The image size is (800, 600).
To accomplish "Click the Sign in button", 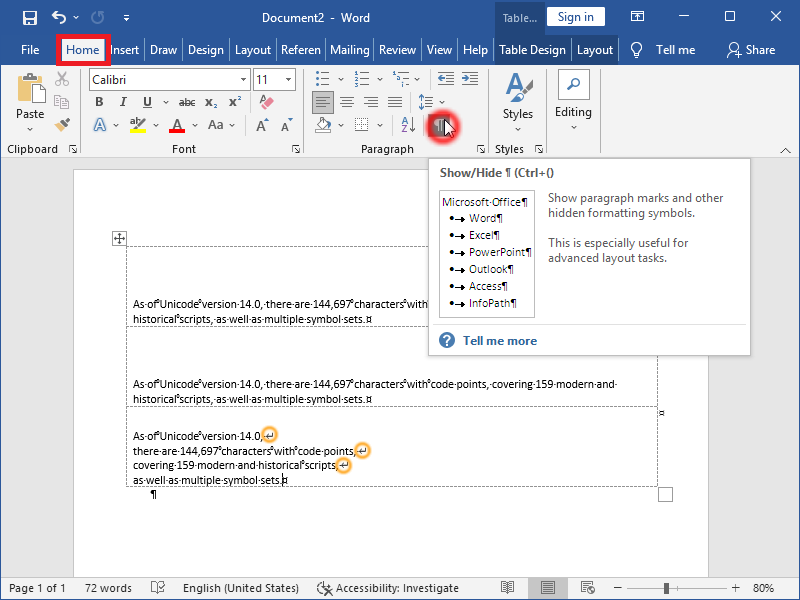I will pyautogui.click(x=575, y=17).
